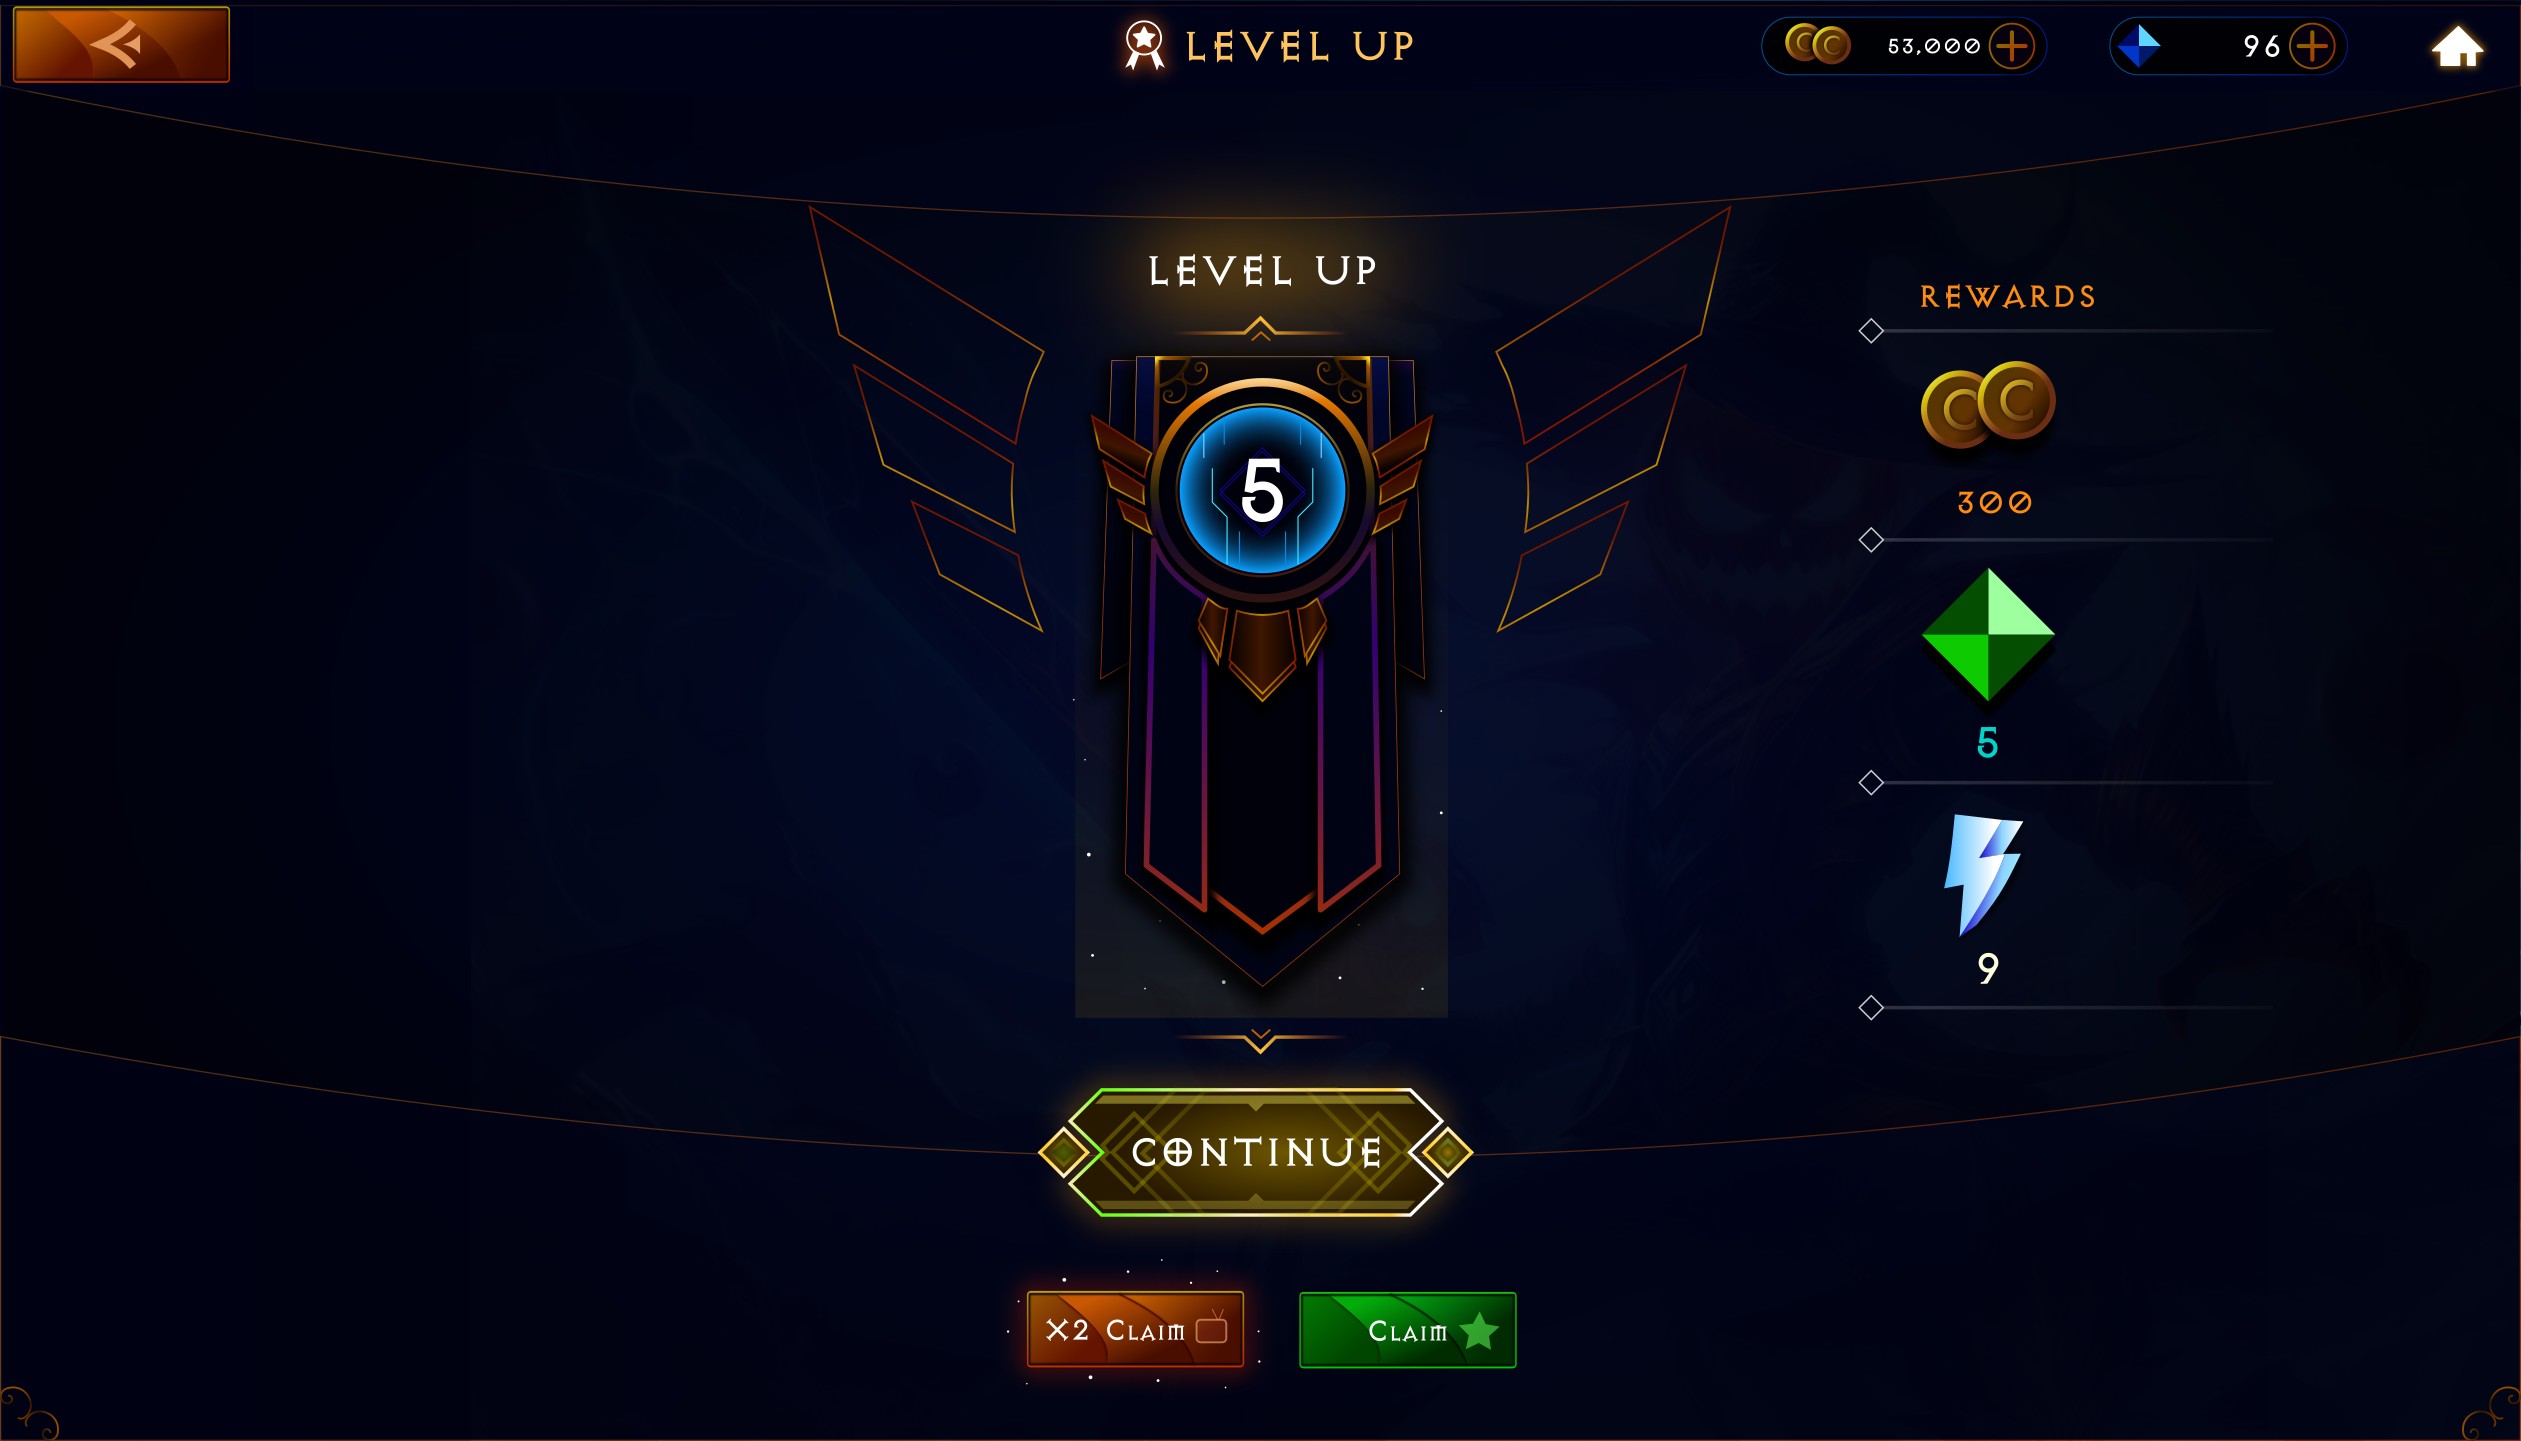Image resolution: width=2521 pixels, height=1441 pixels.
Task: Click the Continue button
Action: tap(1256, 1152)
